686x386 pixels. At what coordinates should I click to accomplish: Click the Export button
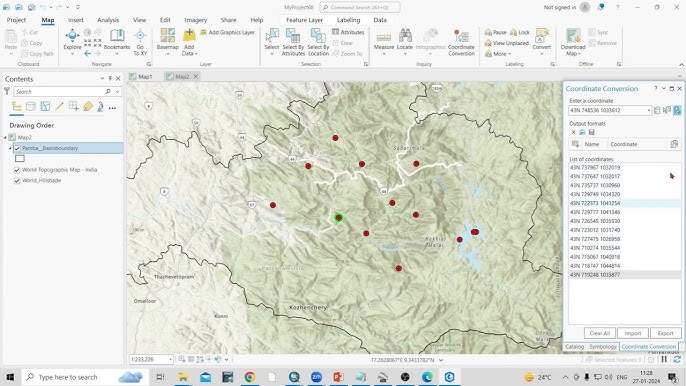click(665, 333)
